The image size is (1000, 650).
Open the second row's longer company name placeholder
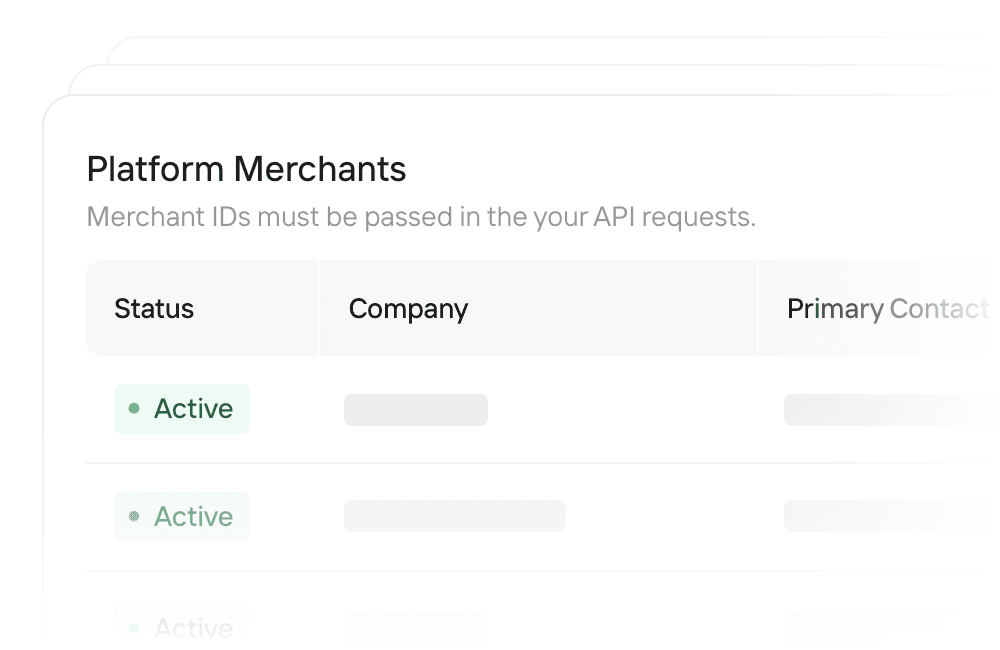(x=455, y=516)
